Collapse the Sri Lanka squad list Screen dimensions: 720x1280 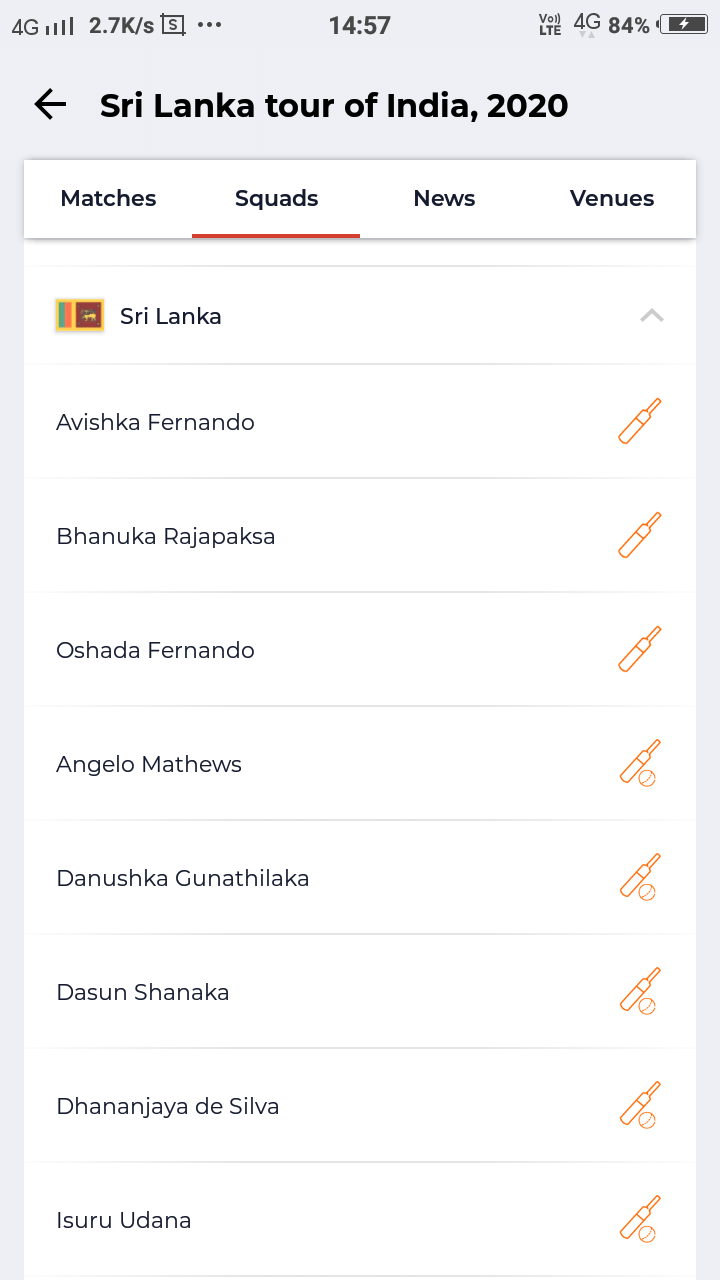tap(652, 316)
